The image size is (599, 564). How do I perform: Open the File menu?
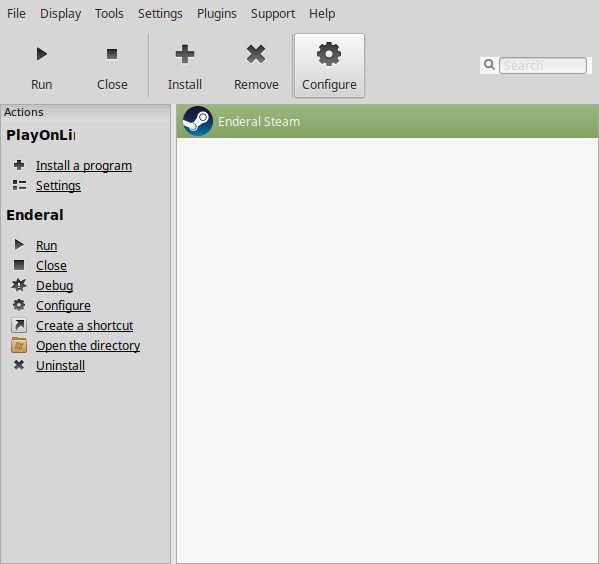pyautogui.click(x=16, y=14)
